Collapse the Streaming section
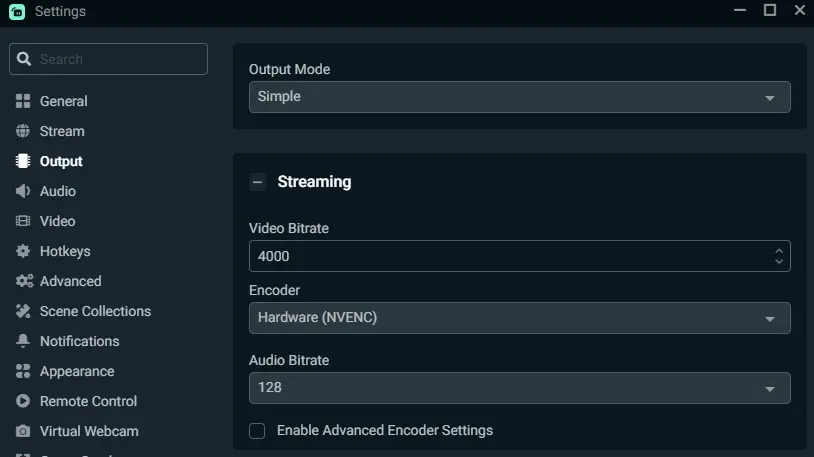The width and height of the screenshot is (814, 457). 257,182
